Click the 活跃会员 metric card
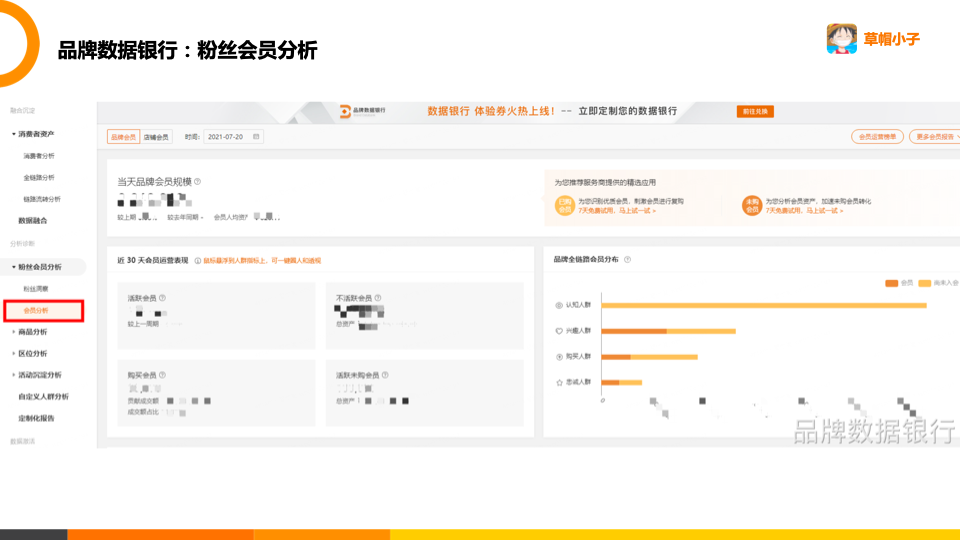The width and height of the screenshot is (960, 540). [216, 316]
